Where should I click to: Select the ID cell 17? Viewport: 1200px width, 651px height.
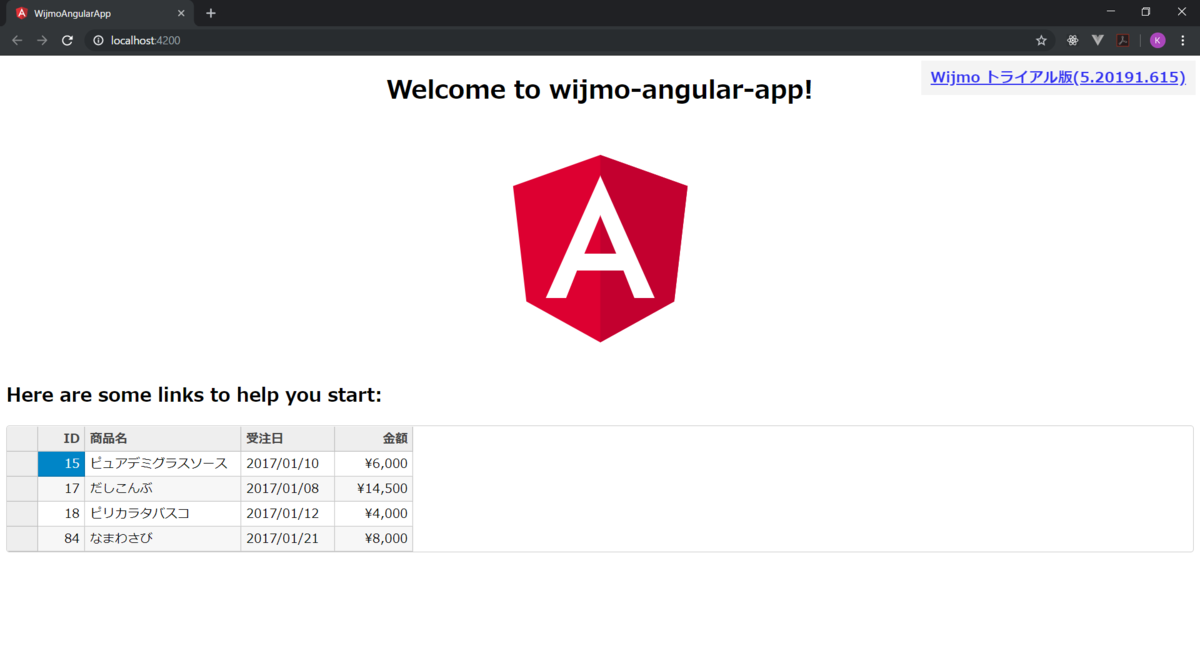tap(61, 489)
